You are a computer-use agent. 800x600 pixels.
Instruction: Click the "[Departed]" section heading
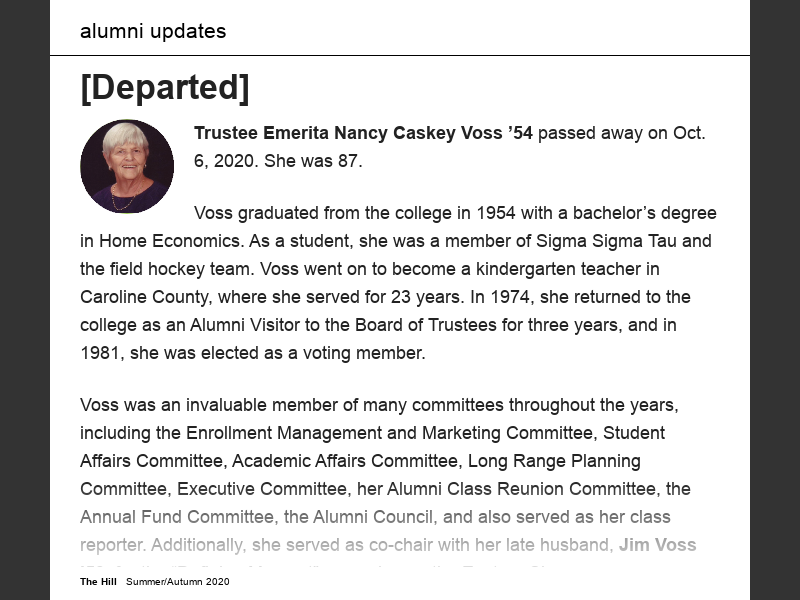pos(165,88)
